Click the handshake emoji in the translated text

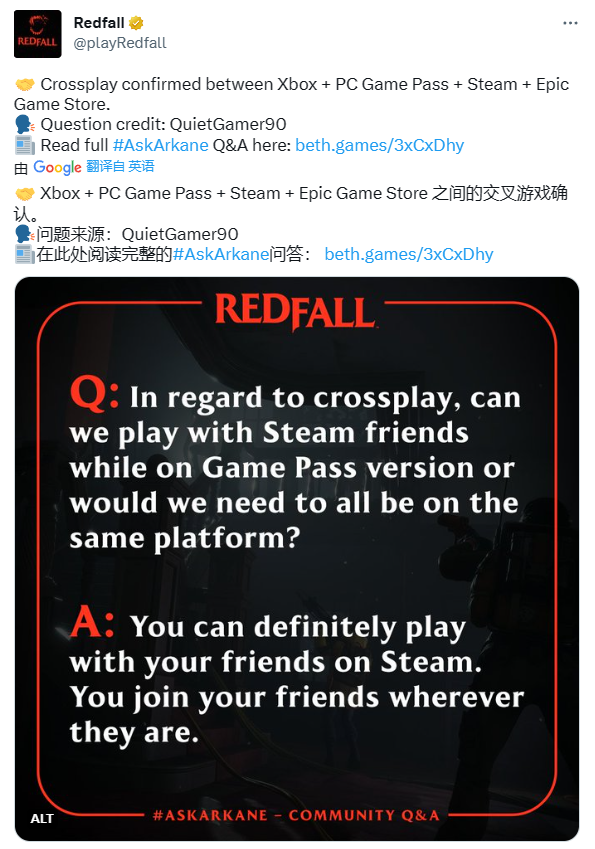click(x=25, y=193)
